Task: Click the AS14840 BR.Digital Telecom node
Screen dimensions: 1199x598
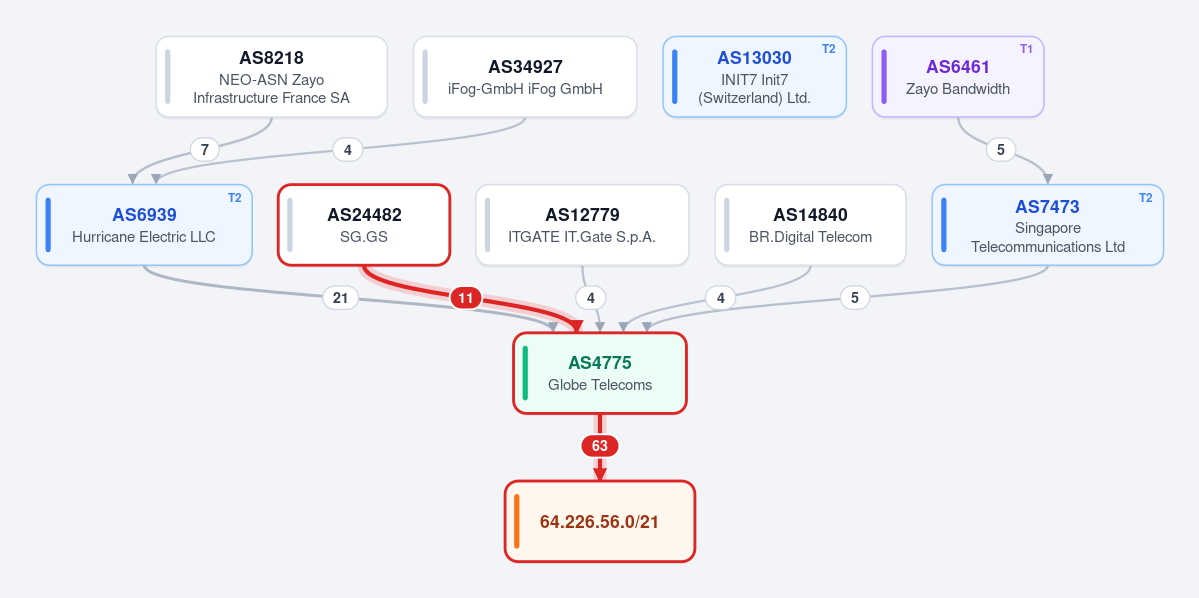Action: (x=811, y=225)
